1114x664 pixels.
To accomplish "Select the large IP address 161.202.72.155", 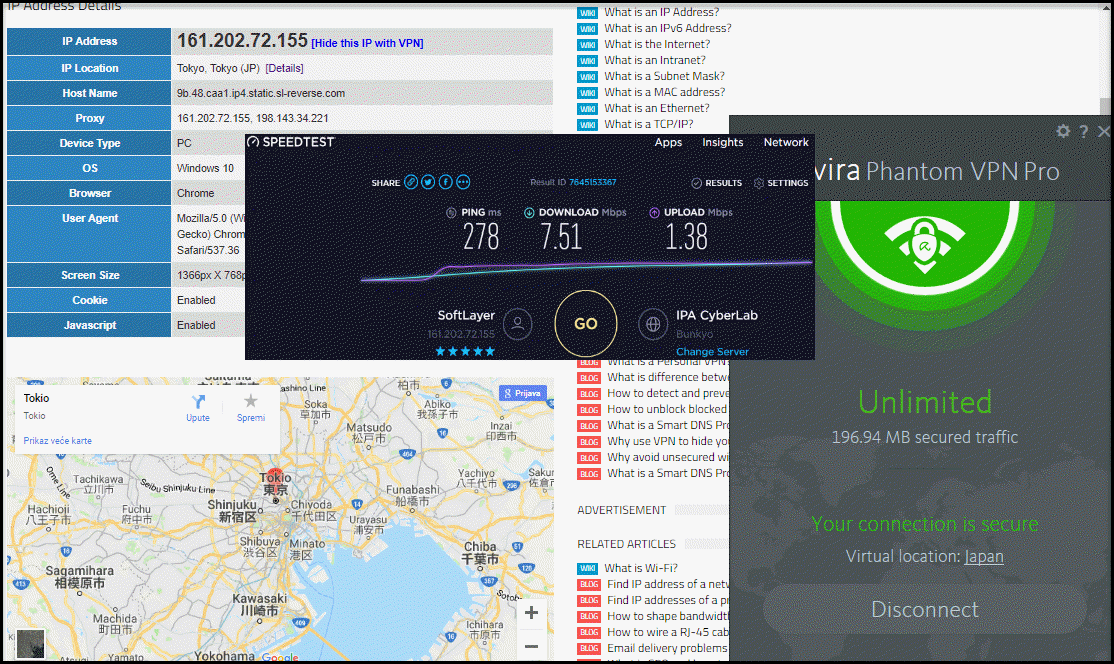I will [242, 40].
